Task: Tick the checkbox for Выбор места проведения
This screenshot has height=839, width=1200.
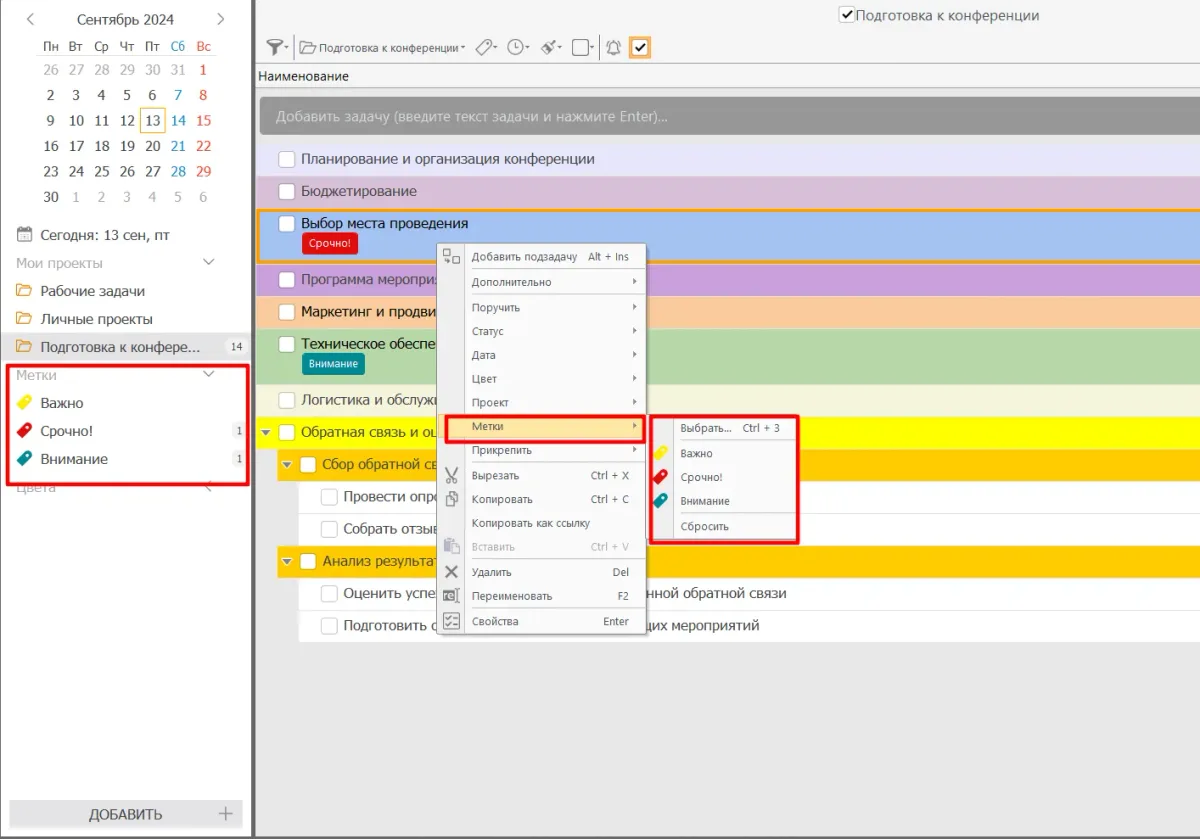Action: coord(287,224)
